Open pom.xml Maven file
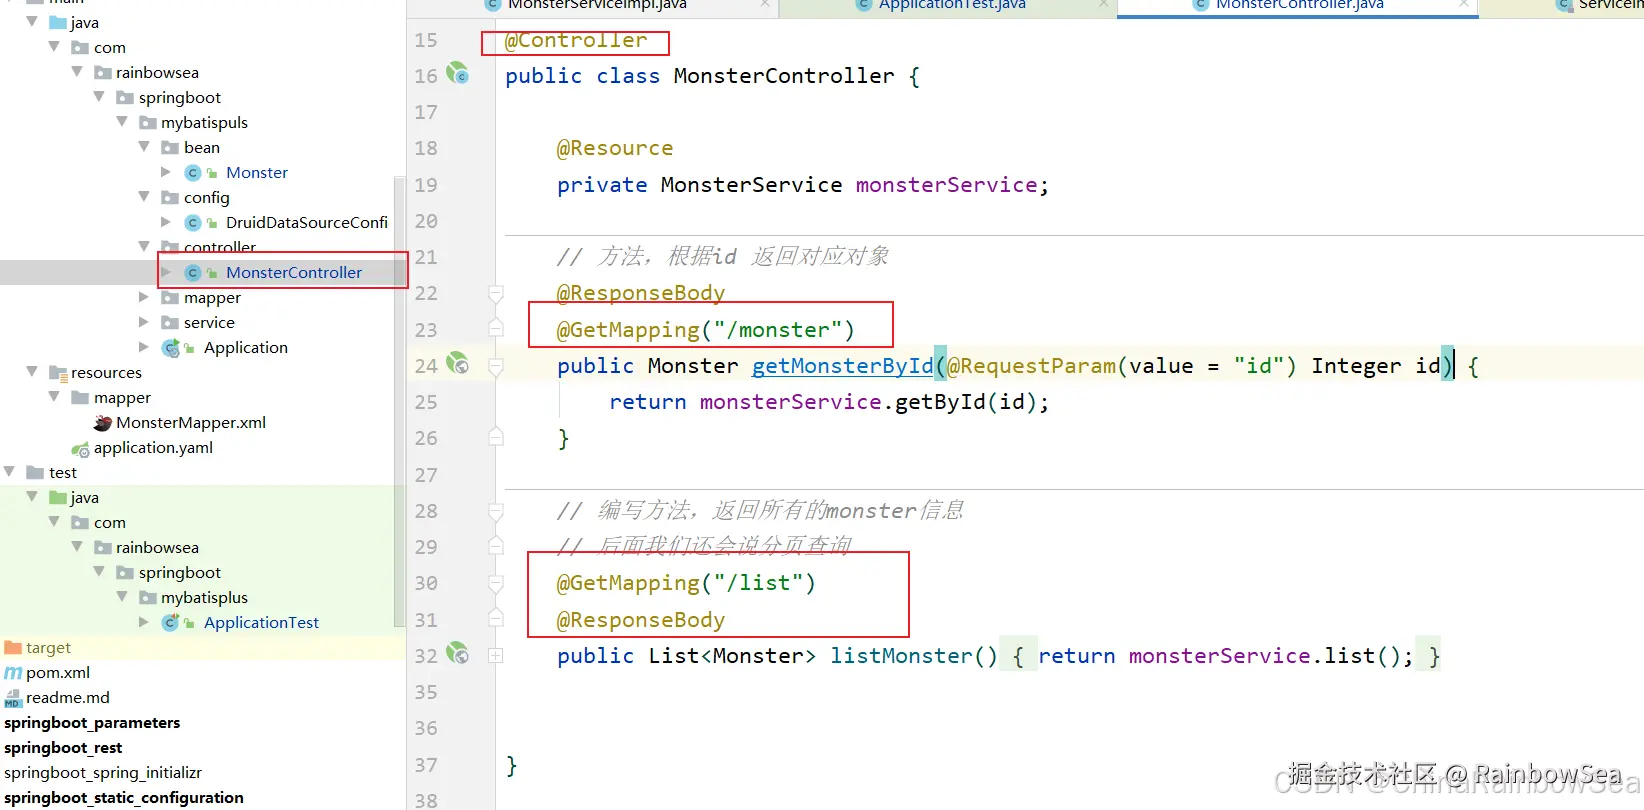The width and height of the screenshot is (1644, 810). click(58, 672)
